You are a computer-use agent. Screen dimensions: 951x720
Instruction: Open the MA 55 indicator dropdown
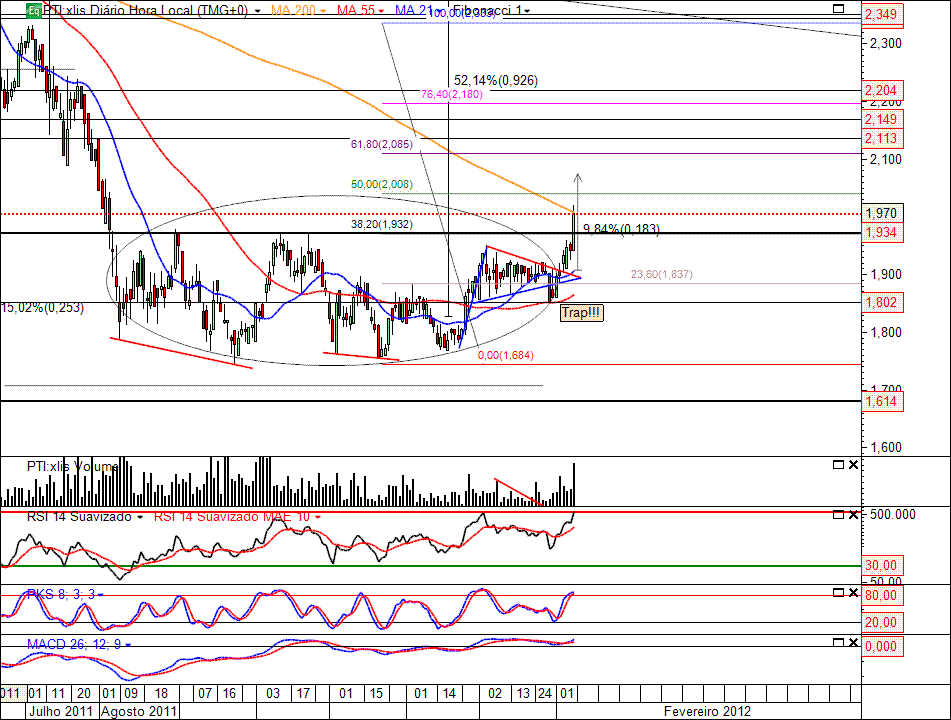point(381,11)
